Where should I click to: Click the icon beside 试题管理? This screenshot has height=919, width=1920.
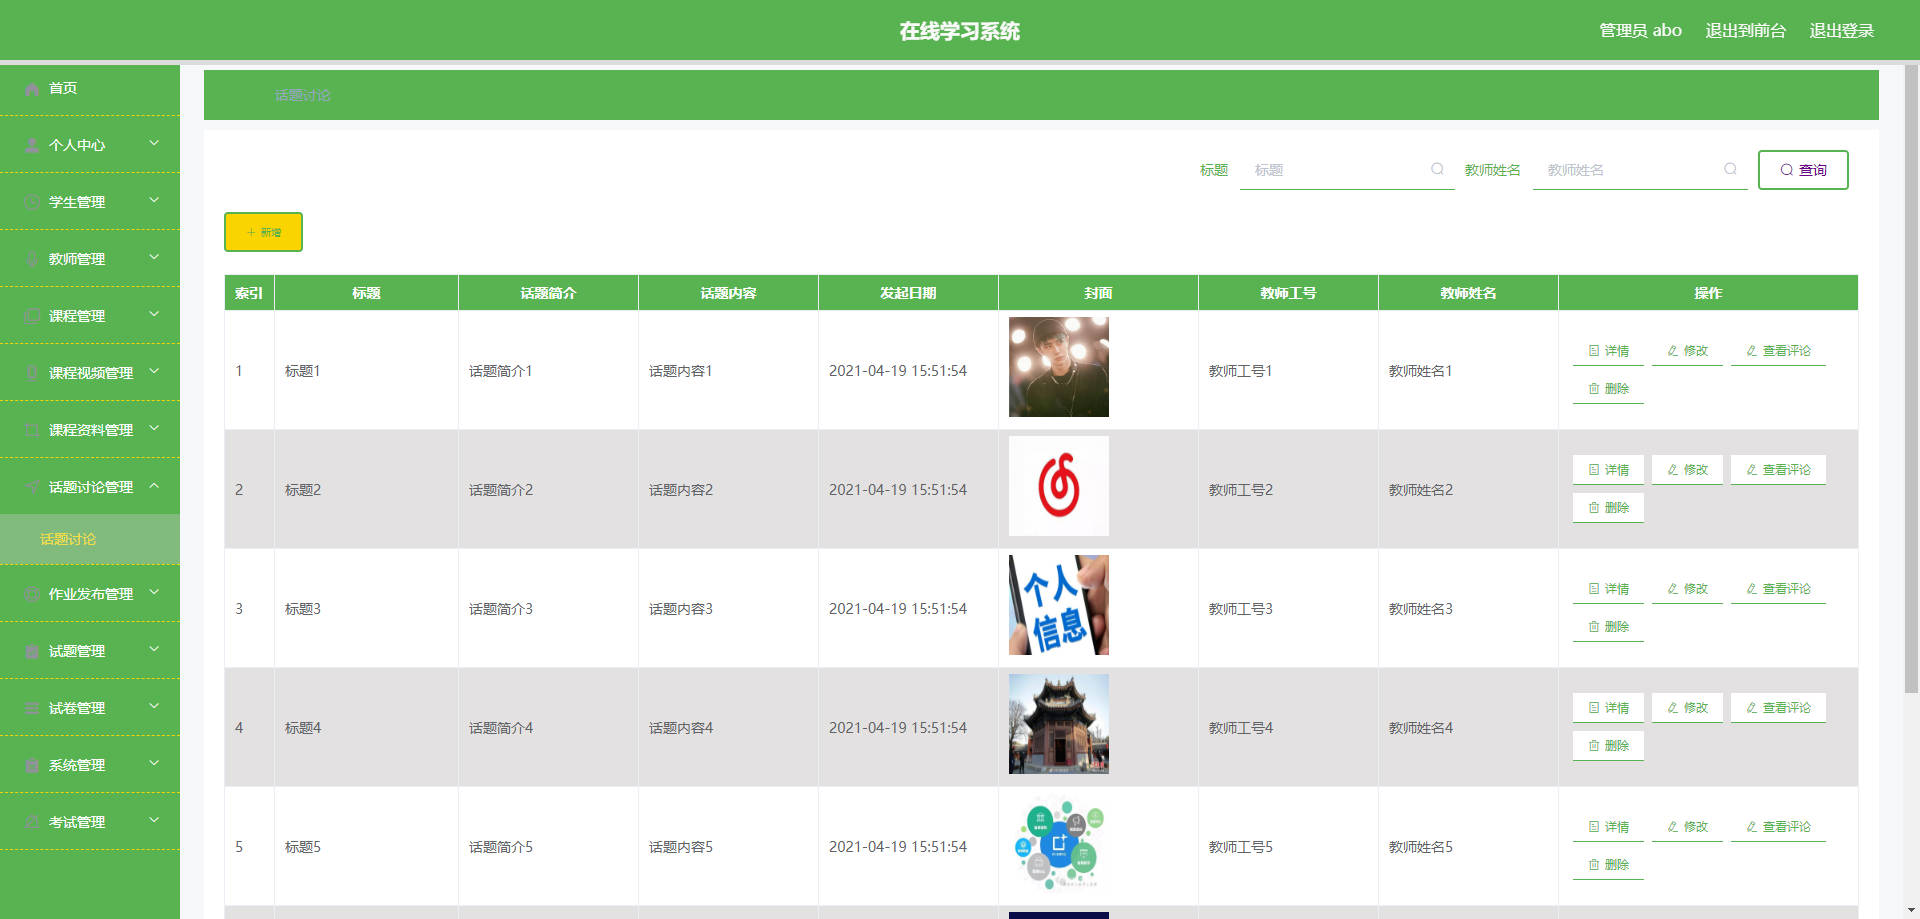pos(32,651)
